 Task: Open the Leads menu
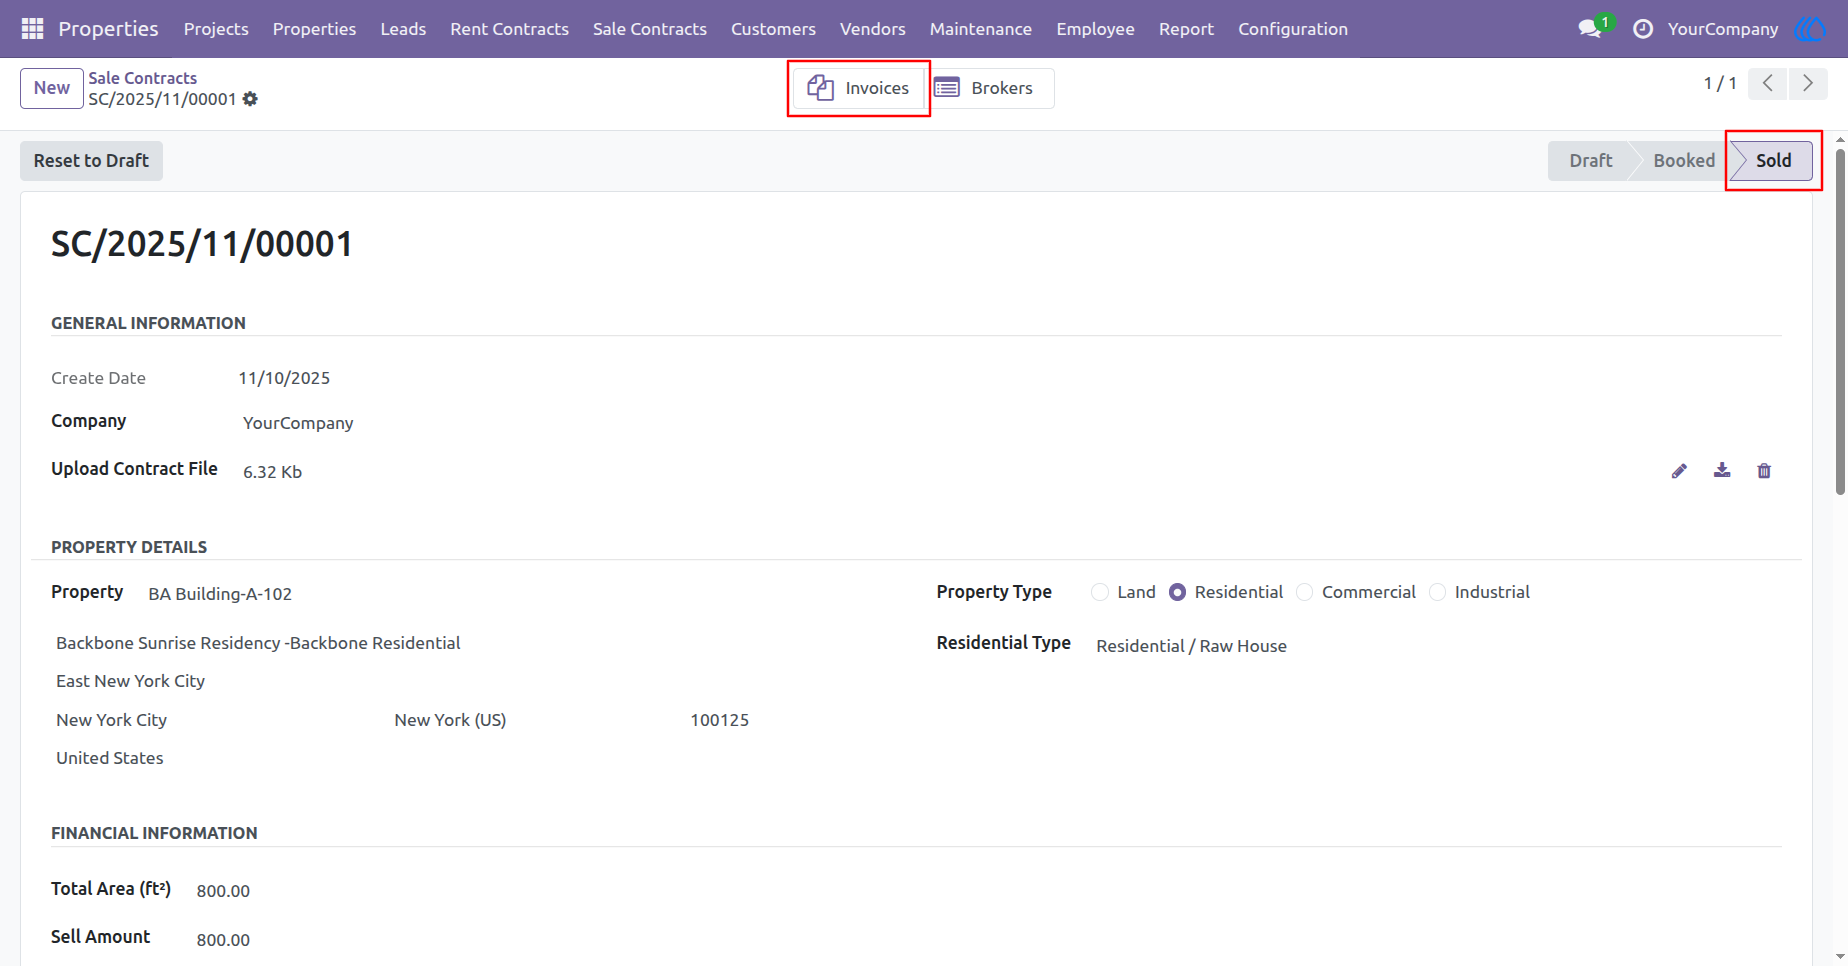[403, 29]
